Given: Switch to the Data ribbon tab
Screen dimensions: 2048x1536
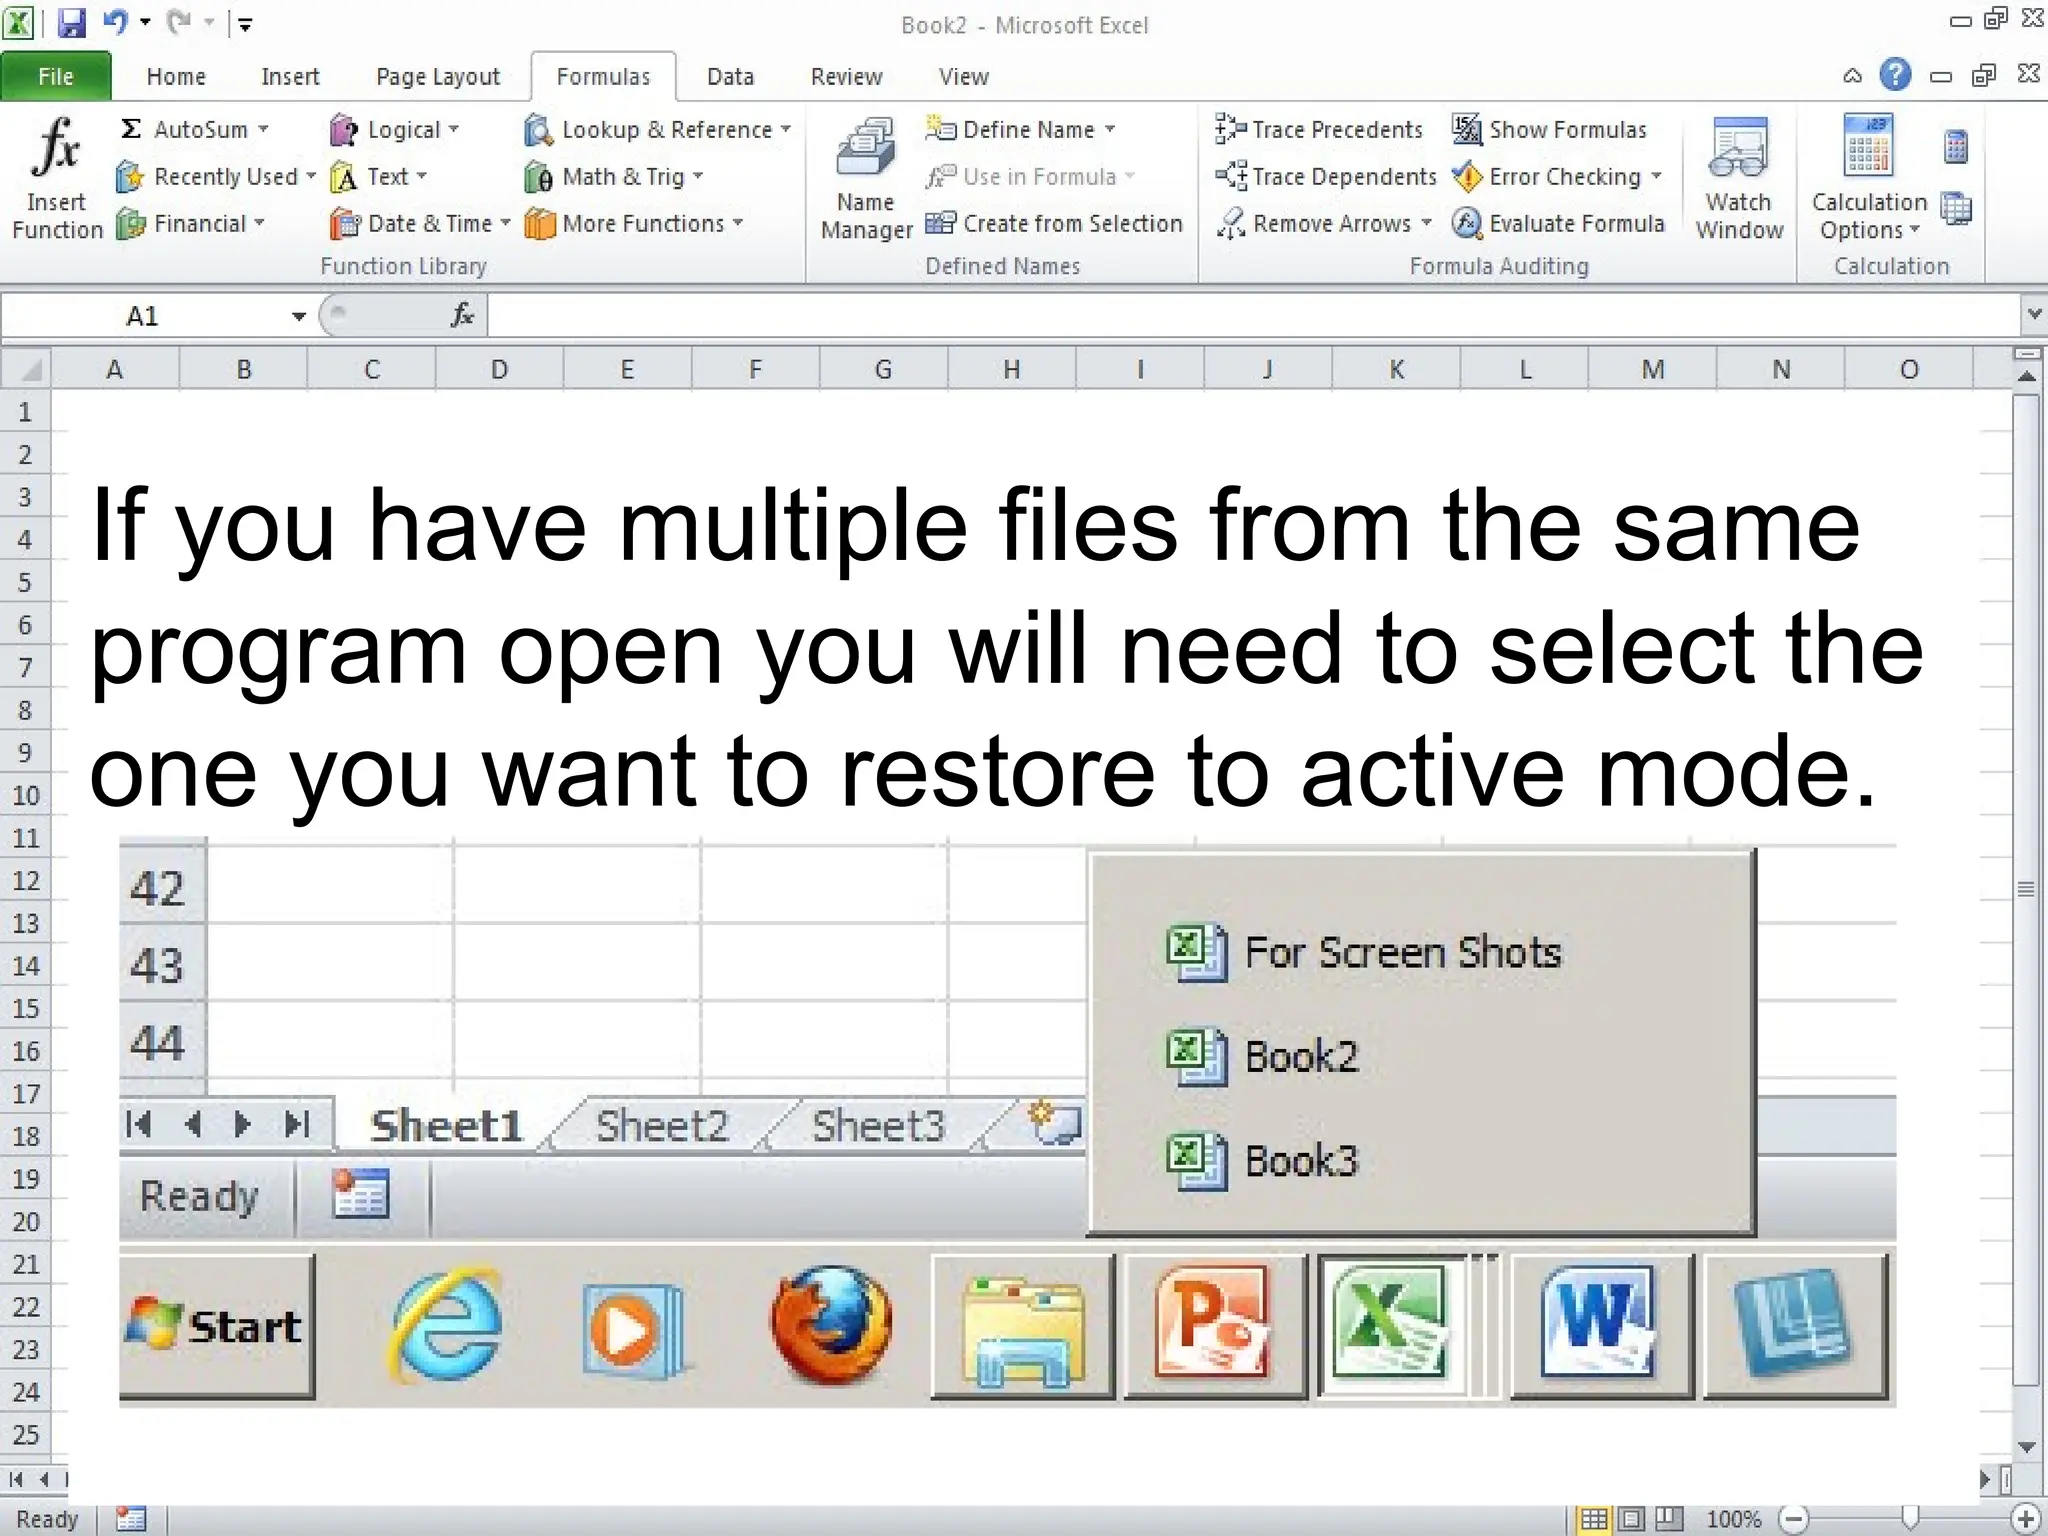Looking at the screenshot, I should tap(730, 77).
